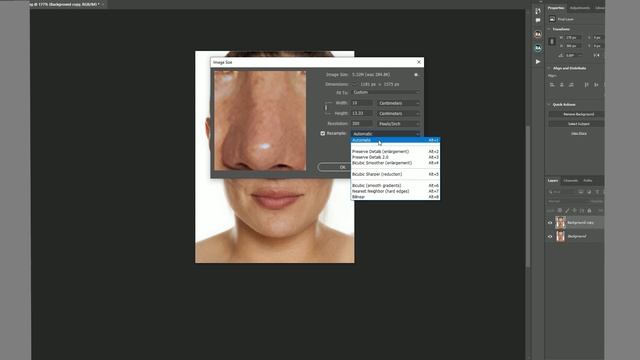
Task: Collapse the Quick Actions section
Action: (549, 104)
